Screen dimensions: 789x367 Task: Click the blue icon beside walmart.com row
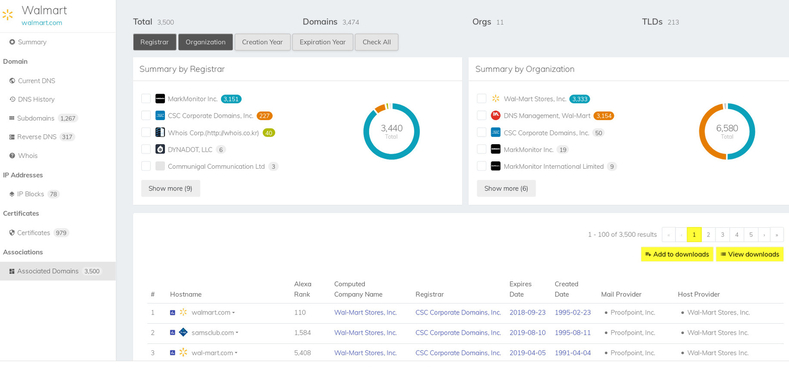click(173, 313)
